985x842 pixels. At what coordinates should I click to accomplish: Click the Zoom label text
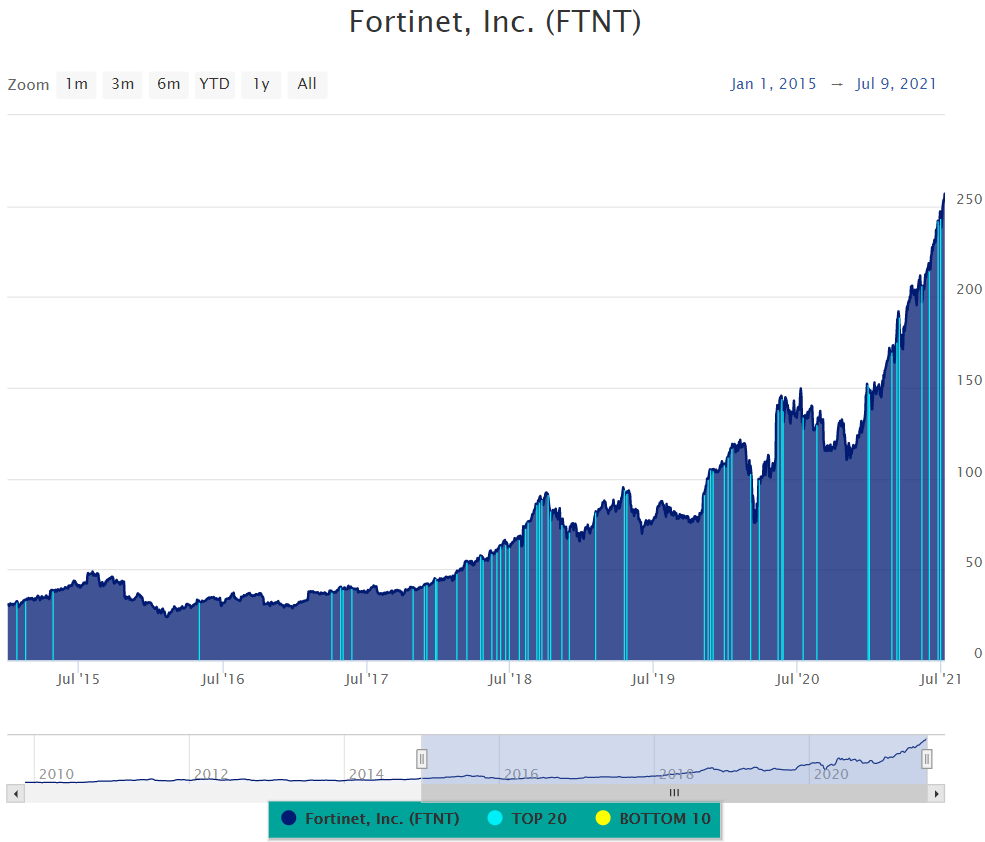(x=28, y=85)
